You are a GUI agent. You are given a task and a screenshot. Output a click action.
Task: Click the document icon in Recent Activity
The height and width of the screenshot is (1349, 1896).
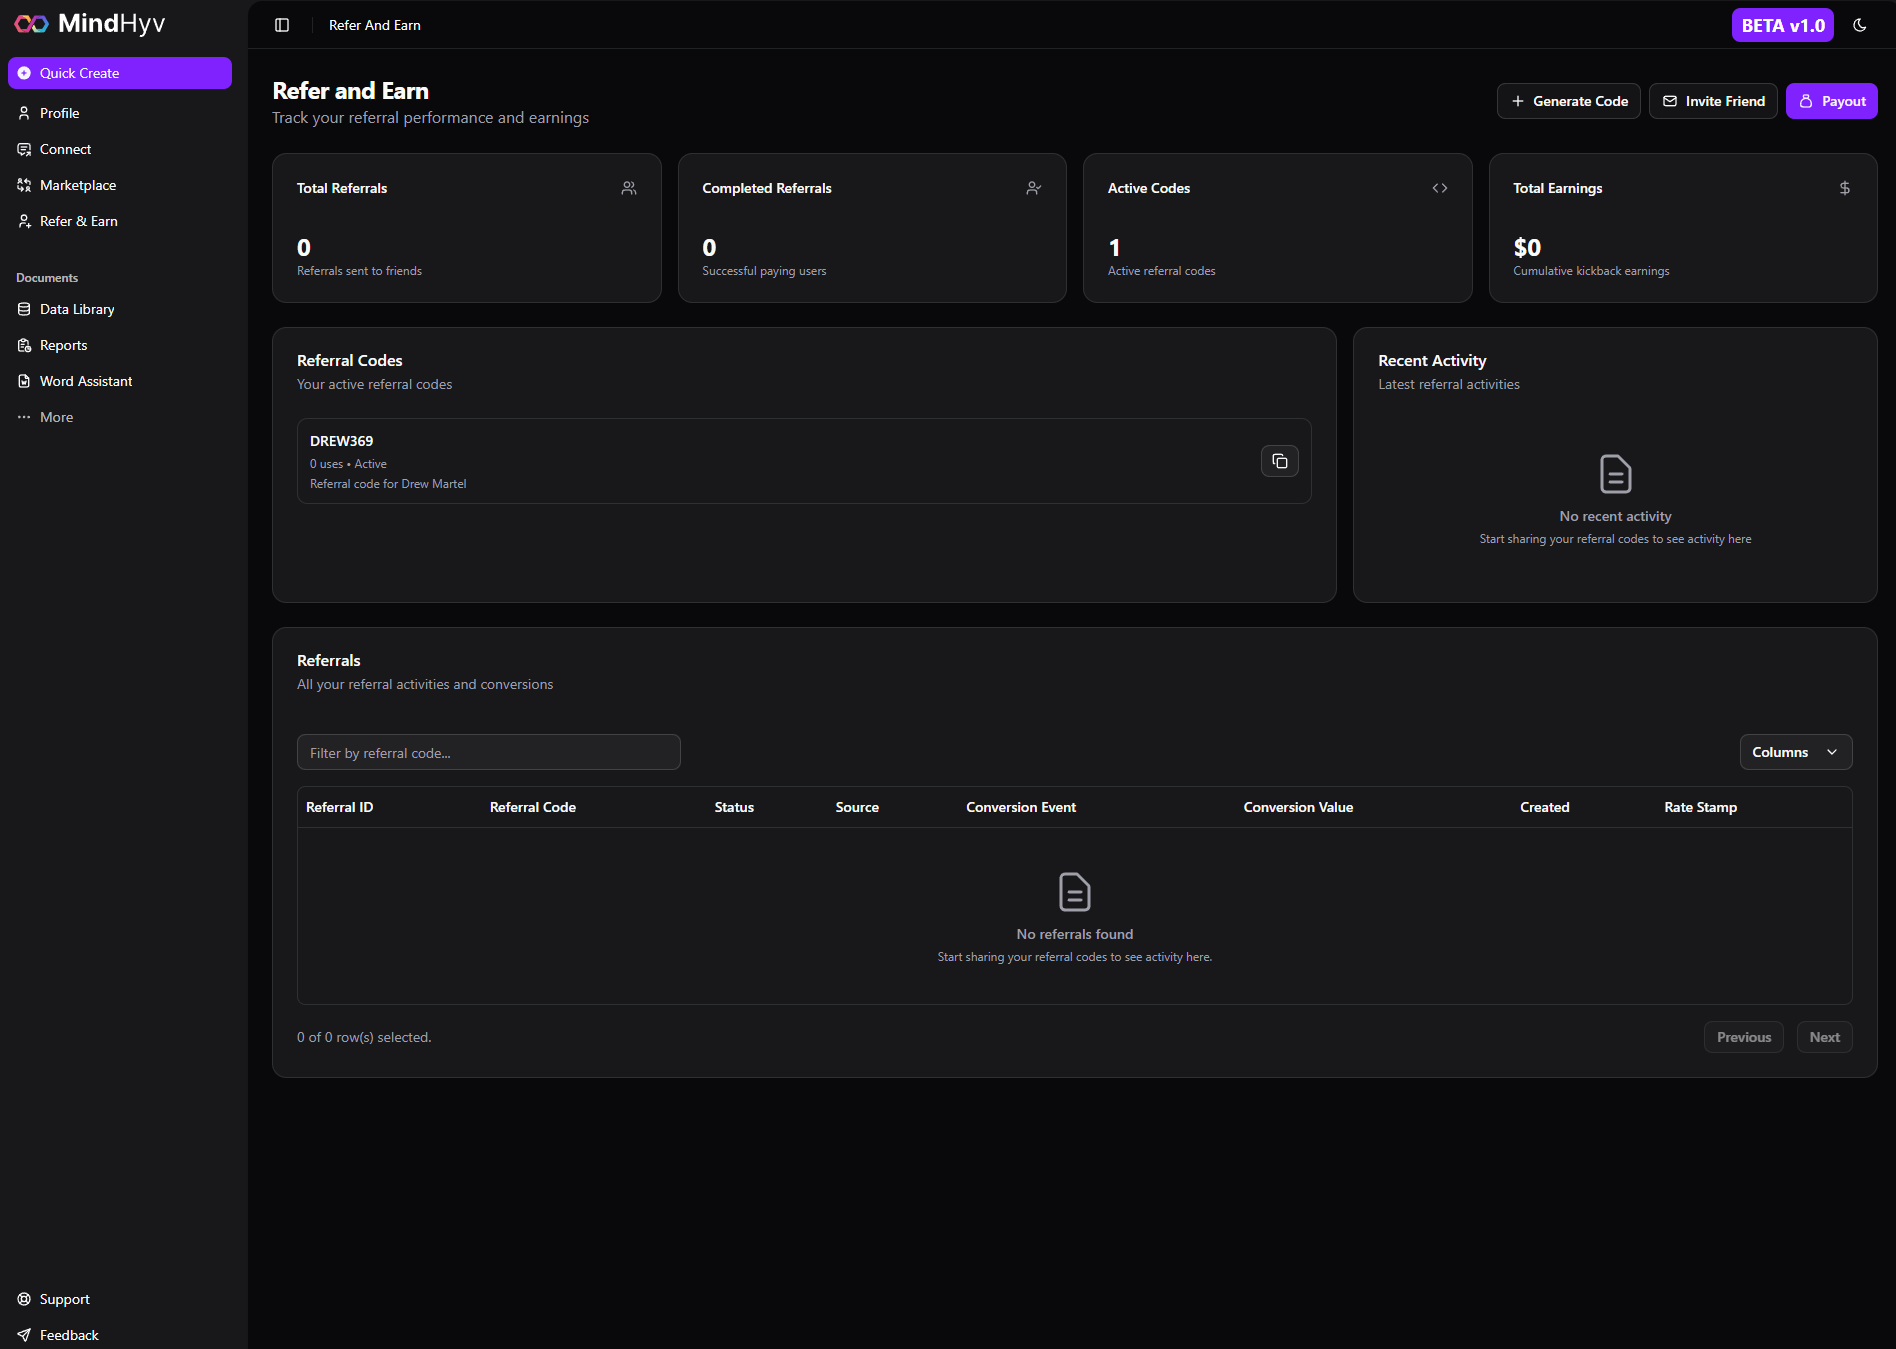click(1616, 474)
